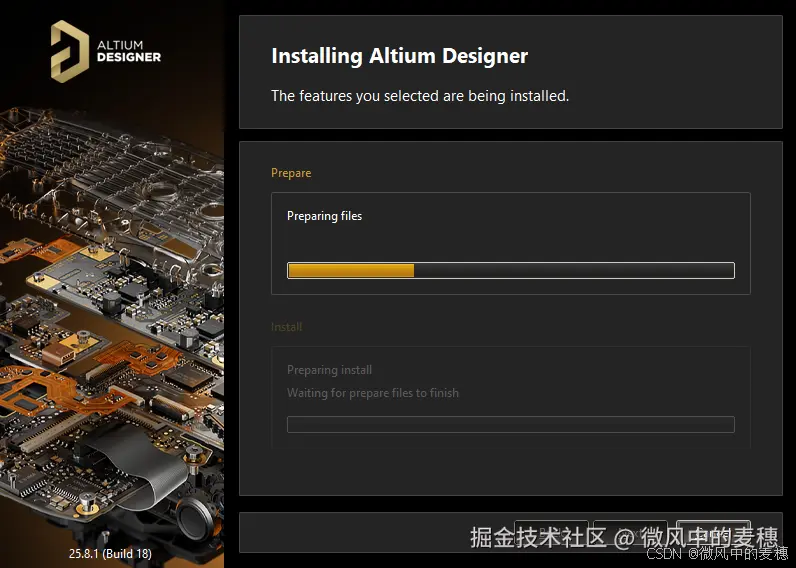Click 'Waiting for prepare files to finish' text

[x=373, y=393]
